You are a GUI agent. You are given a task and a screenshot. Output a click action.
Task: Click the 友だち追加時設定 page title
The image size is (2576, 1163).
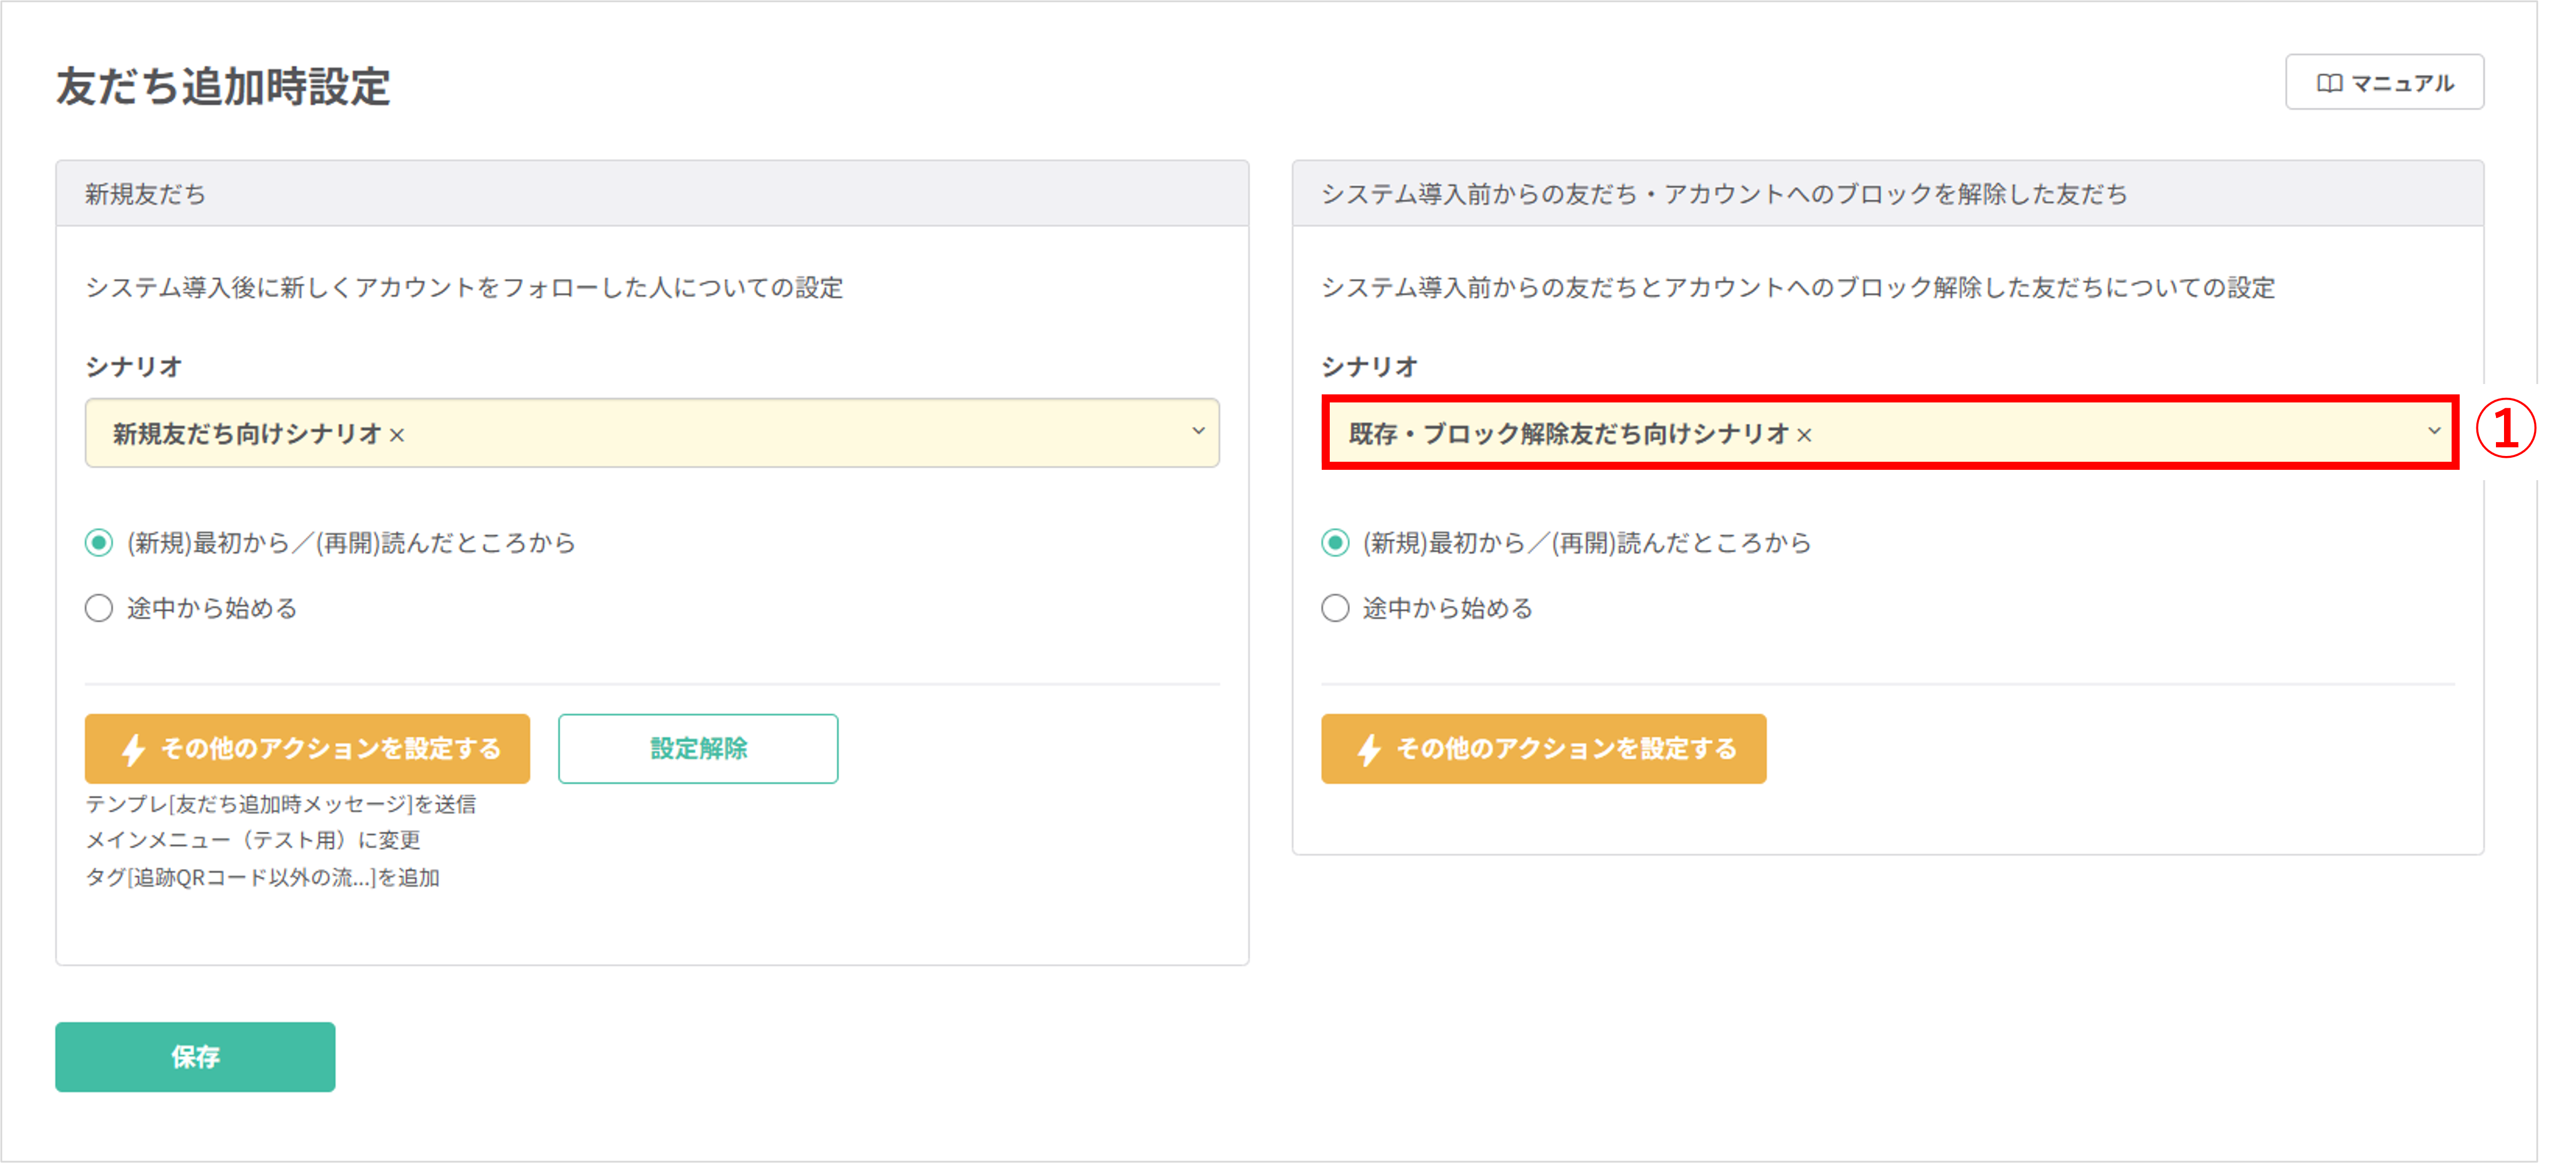pos(223,86)
